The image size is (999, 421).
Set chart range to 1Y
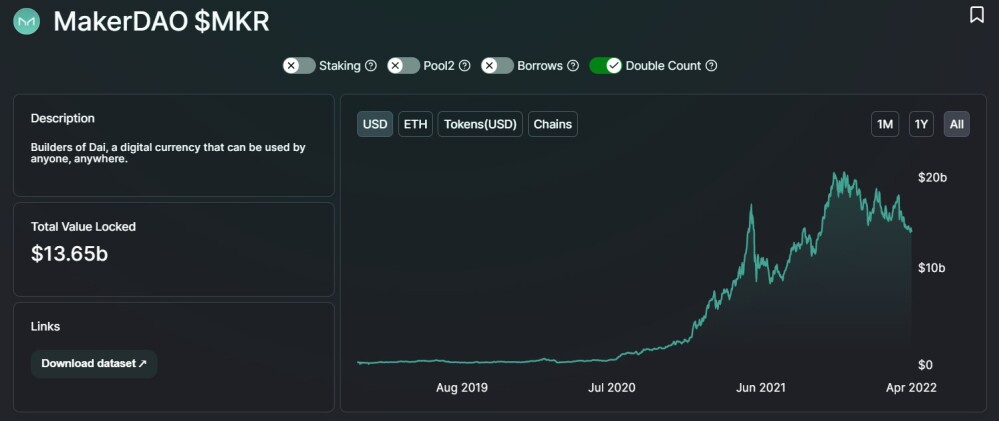[x=921, y=124]
